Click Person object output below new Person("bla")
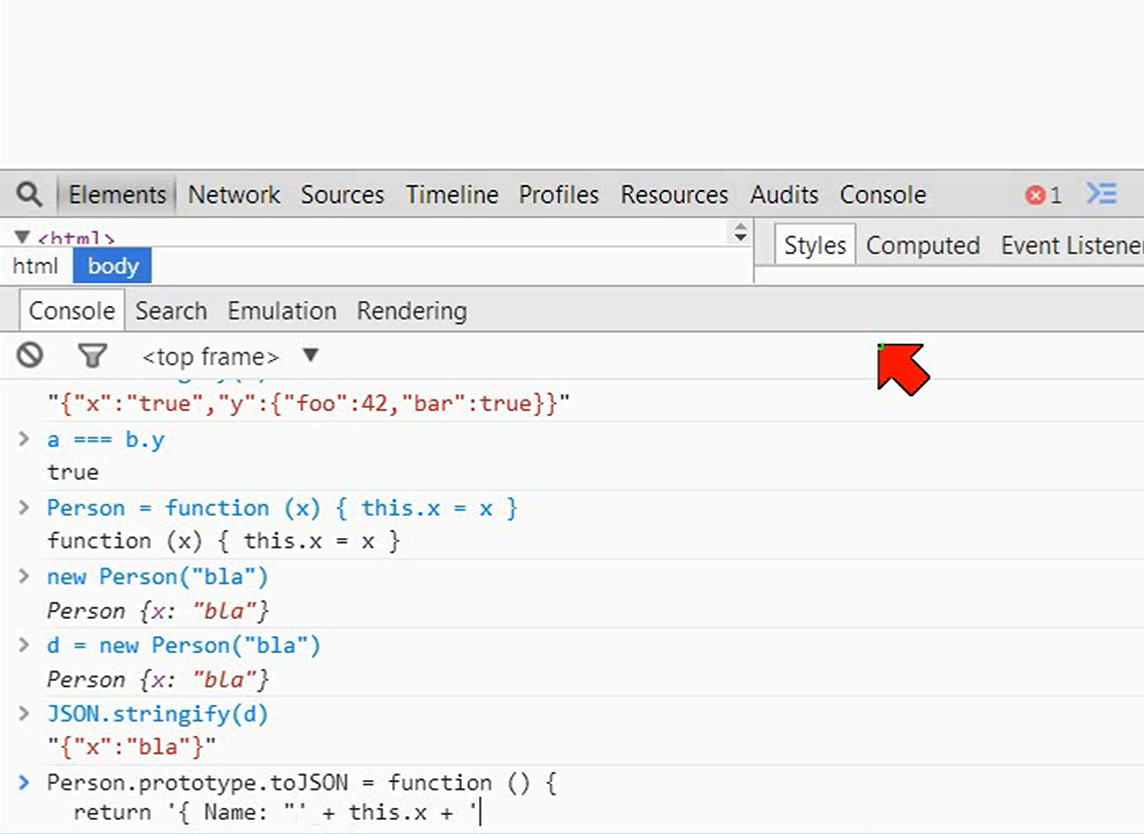This screenshot has height=834, width=1144. click(x=158, y=610)
